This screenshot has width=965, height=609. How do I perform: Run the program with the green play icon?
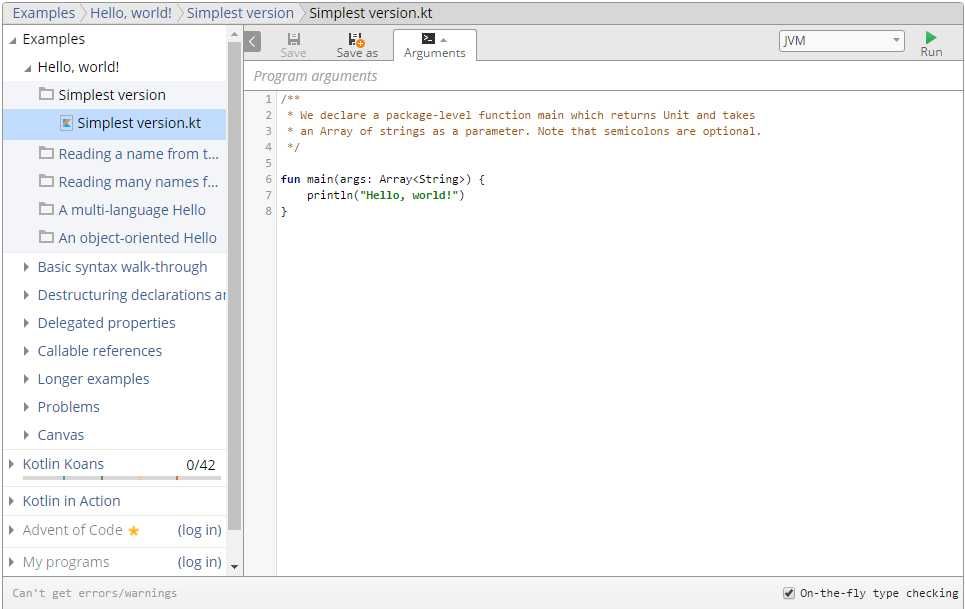(x=931, y=38)
